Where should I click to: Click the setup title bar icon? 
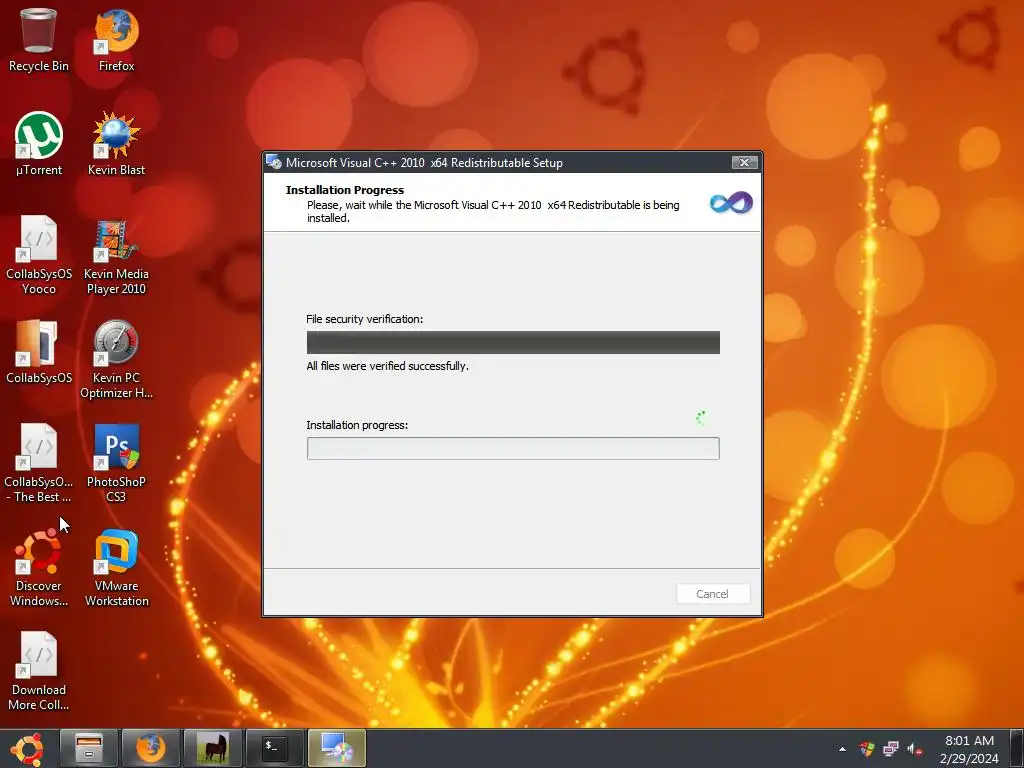click(x=274, y=163)
